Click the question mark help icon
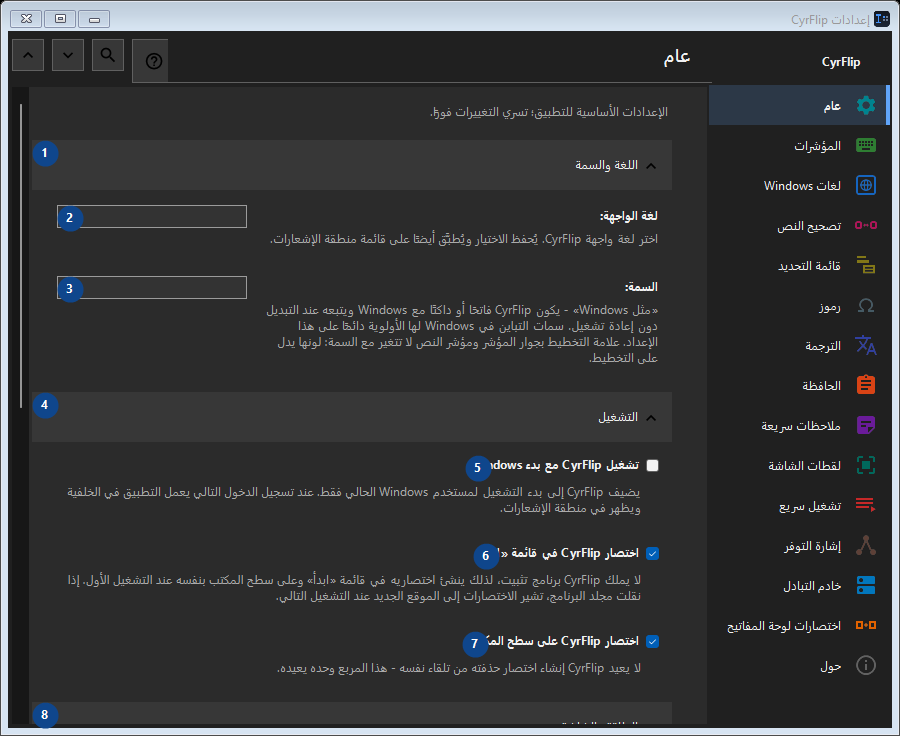Viewport: 900px width, 736px height. [154, 61]
